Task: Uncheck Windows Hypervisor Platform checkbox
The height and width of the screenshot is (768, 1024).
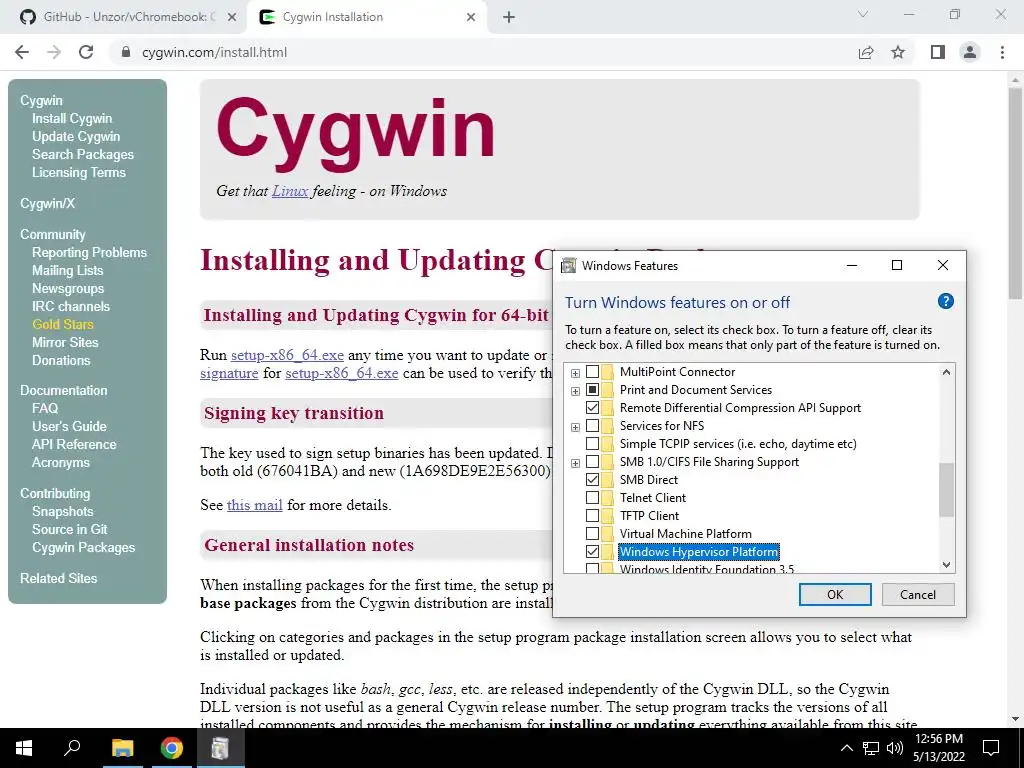Action: 592,551
